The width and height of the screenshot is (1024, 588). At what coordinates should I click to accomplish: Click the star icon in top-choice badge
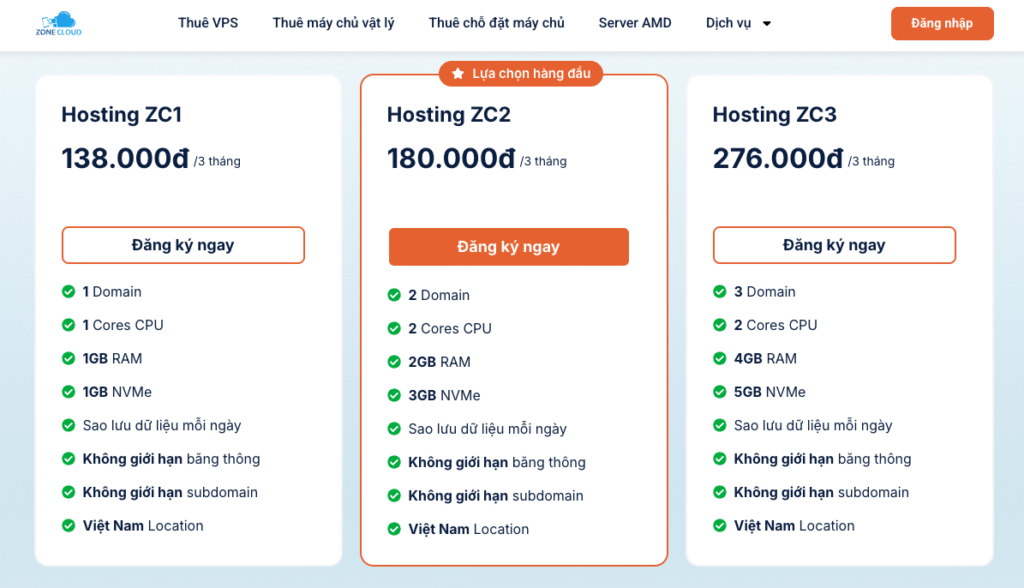pos(457,74)
